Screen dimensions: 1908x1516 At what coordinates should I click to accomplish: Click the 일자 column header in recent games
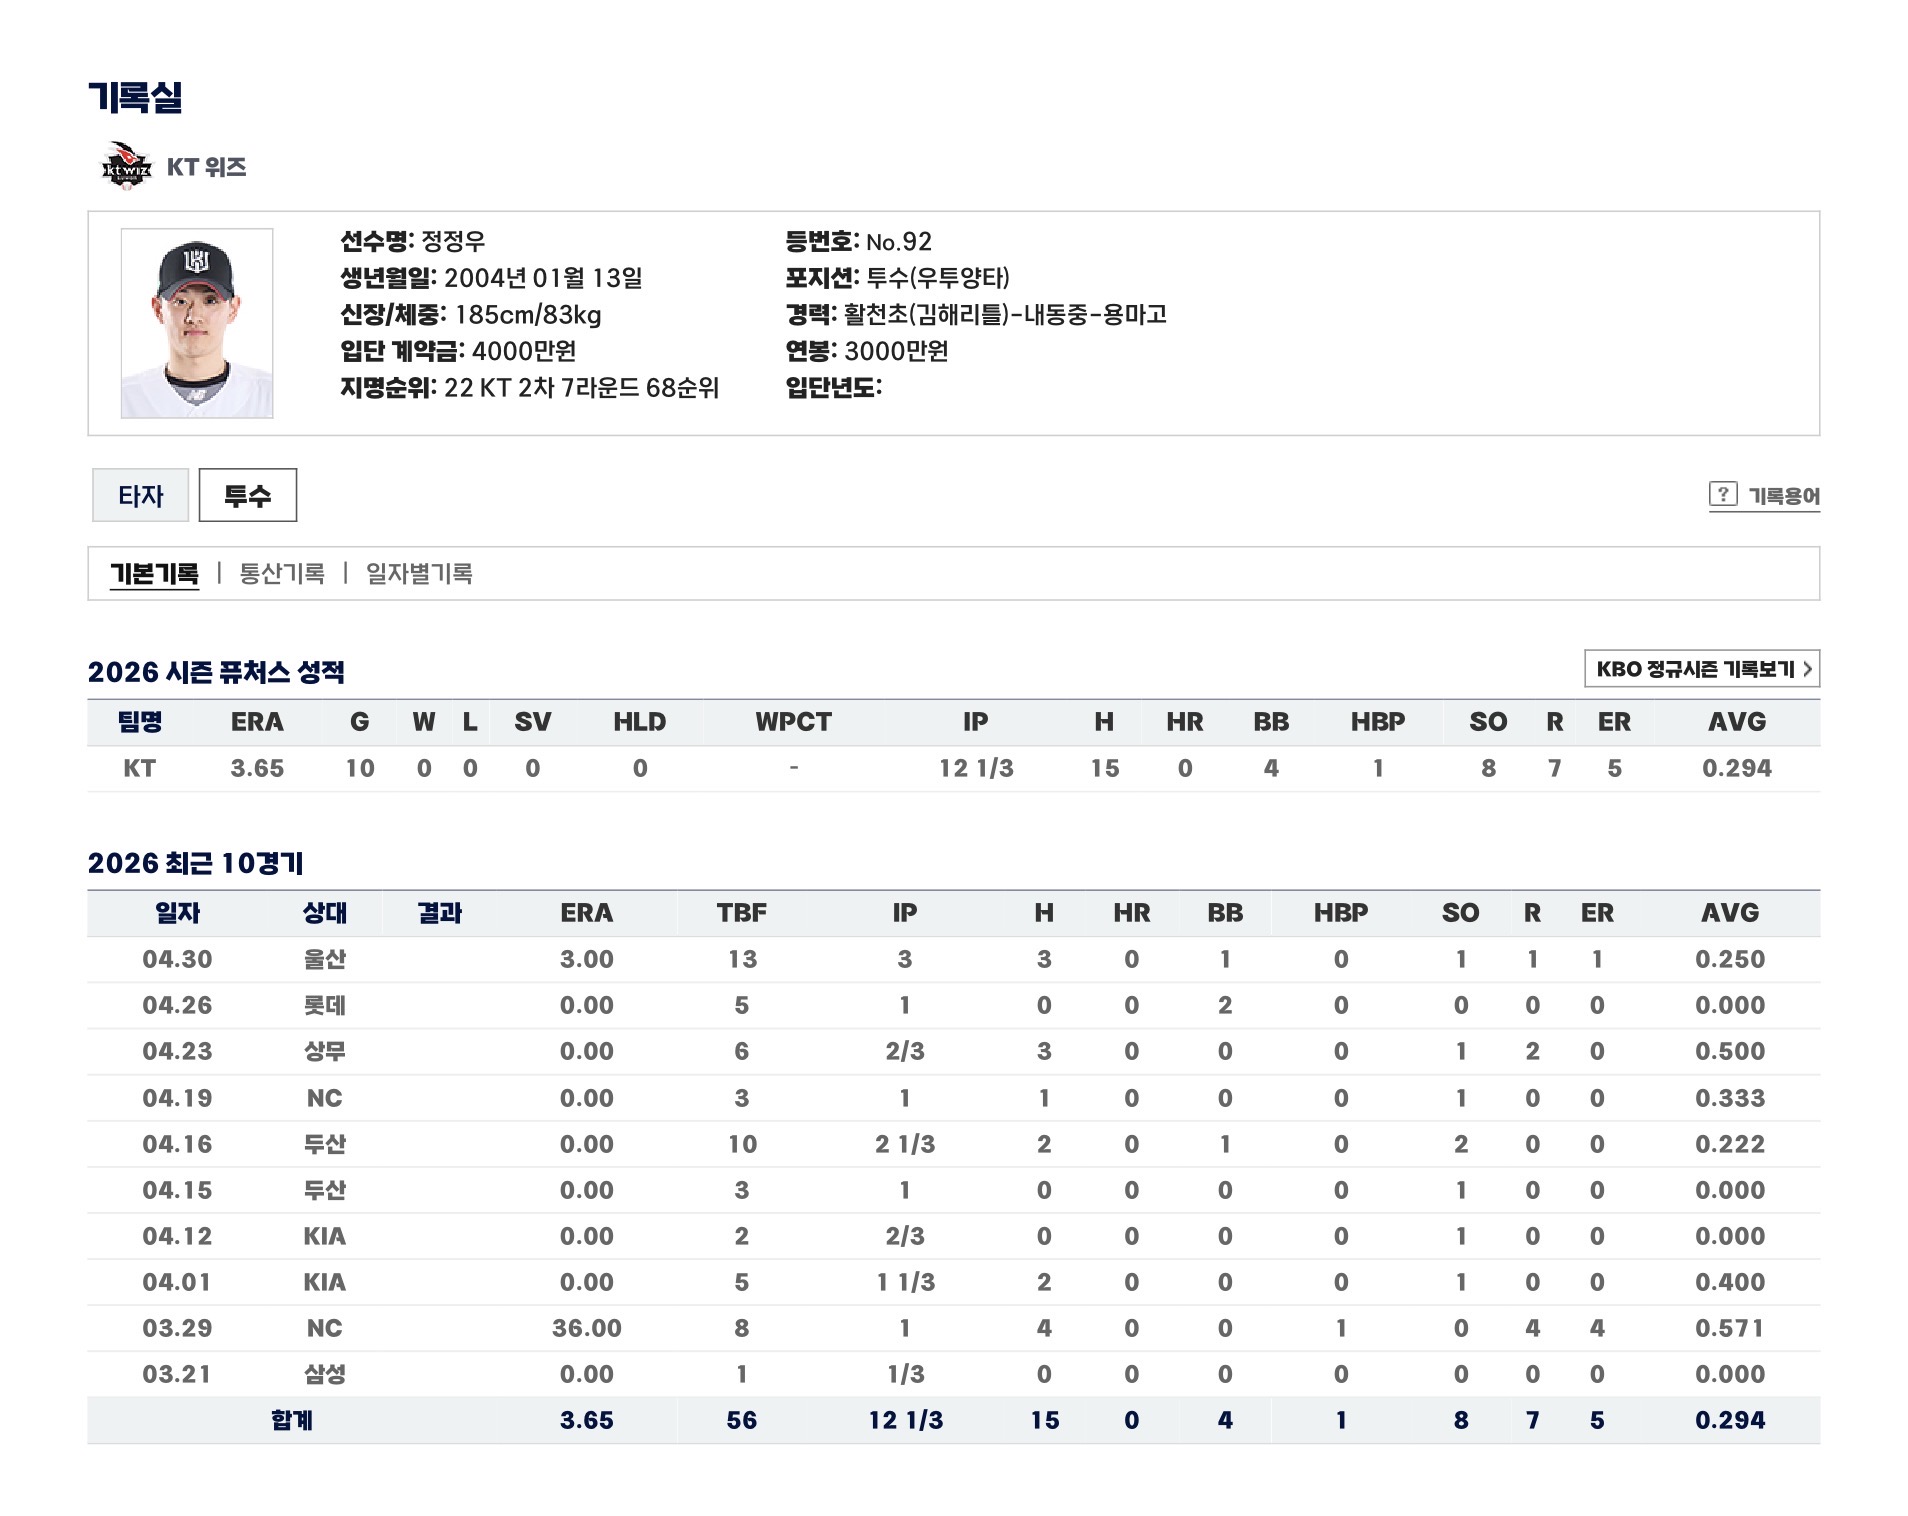[x=177, y=913]
